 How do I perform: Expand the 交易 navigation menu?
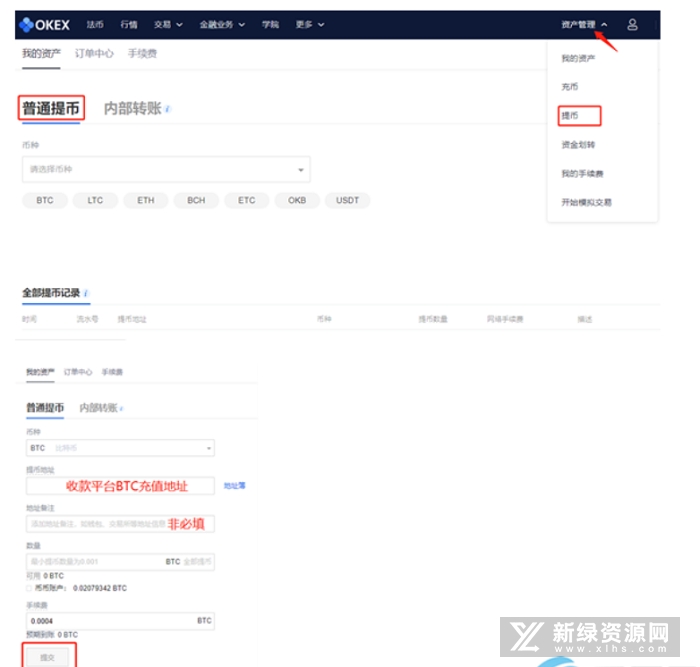[167, 24]
